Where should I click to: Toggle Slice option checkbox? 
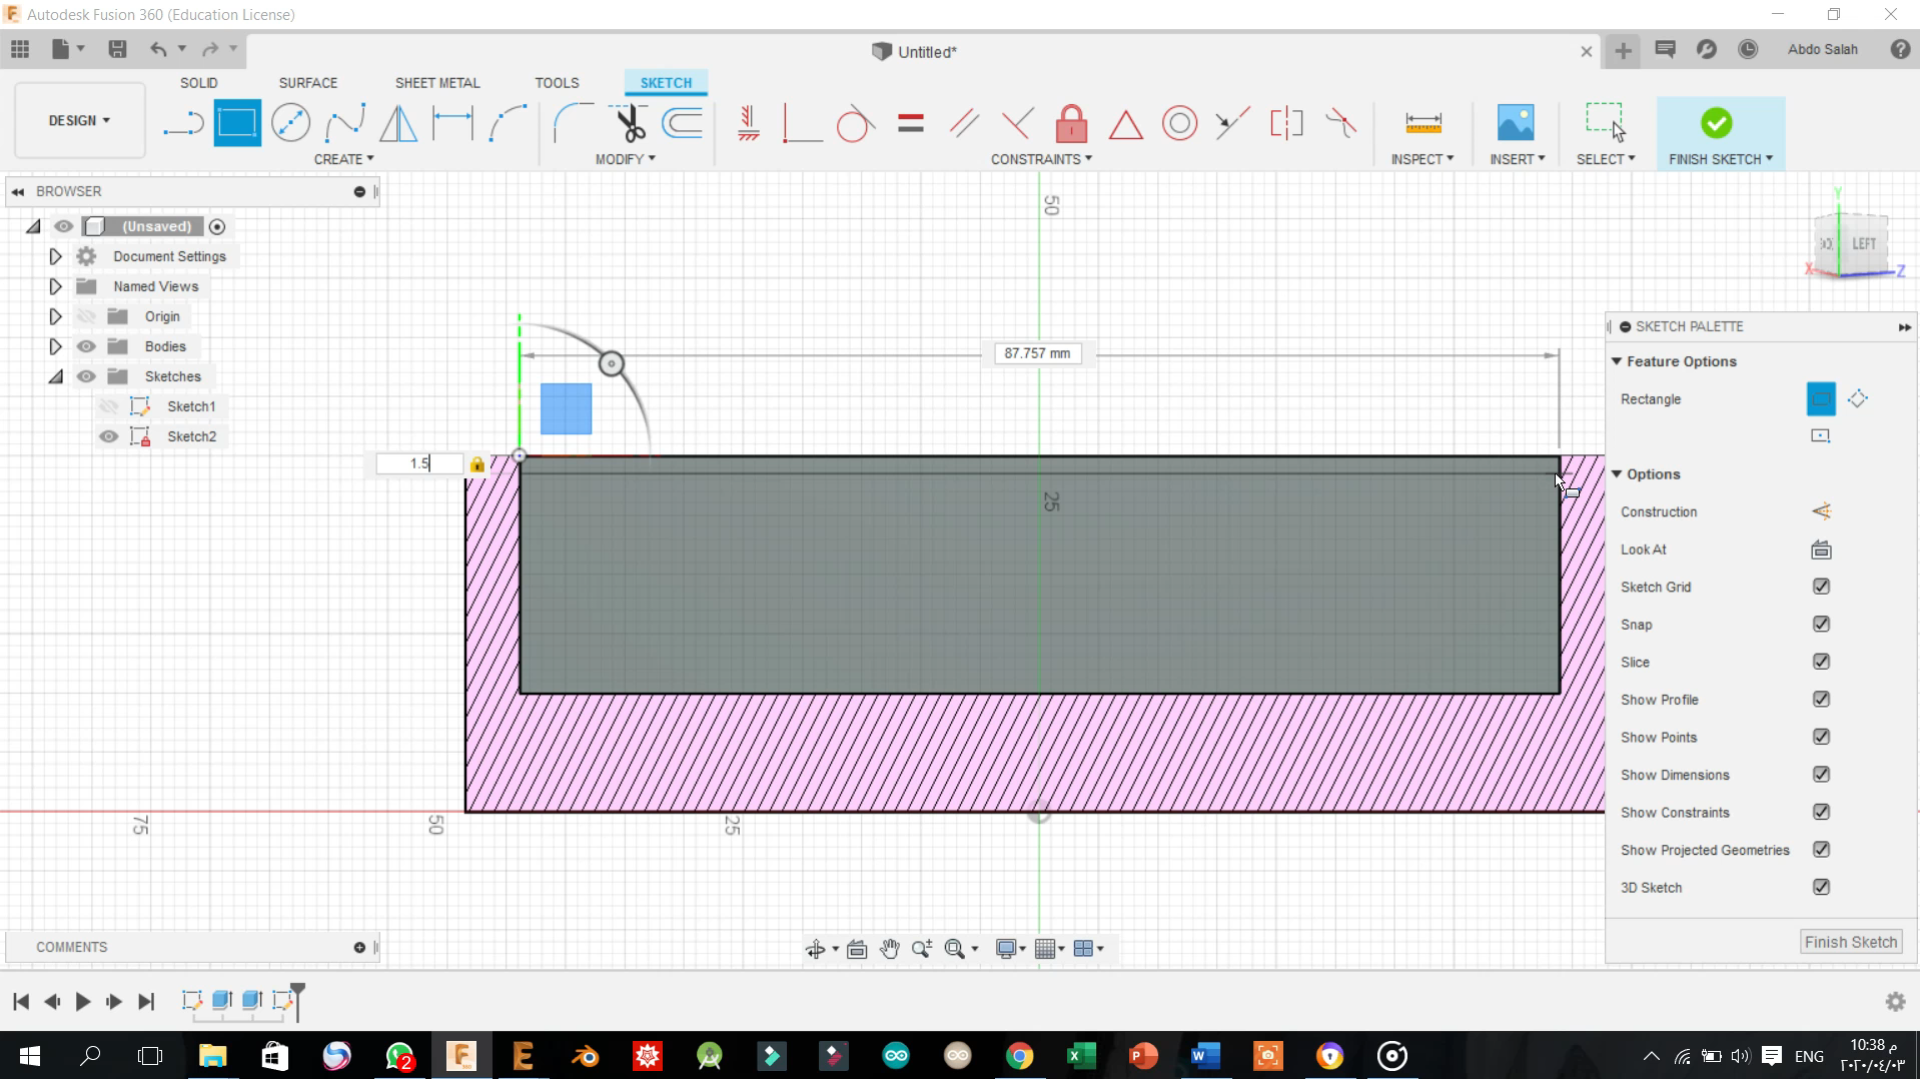1821,661
